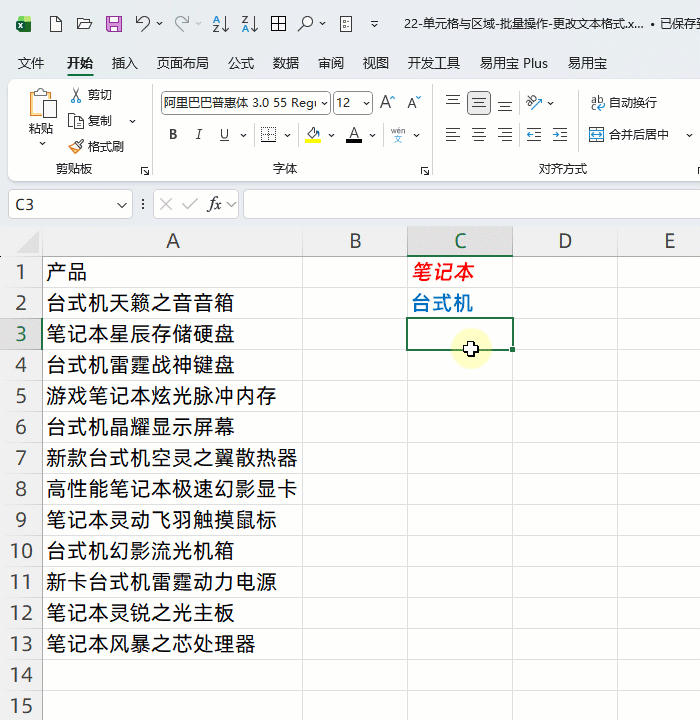Click the Merge and Center icon
The image size is (700, 720).
pos(597,134)
